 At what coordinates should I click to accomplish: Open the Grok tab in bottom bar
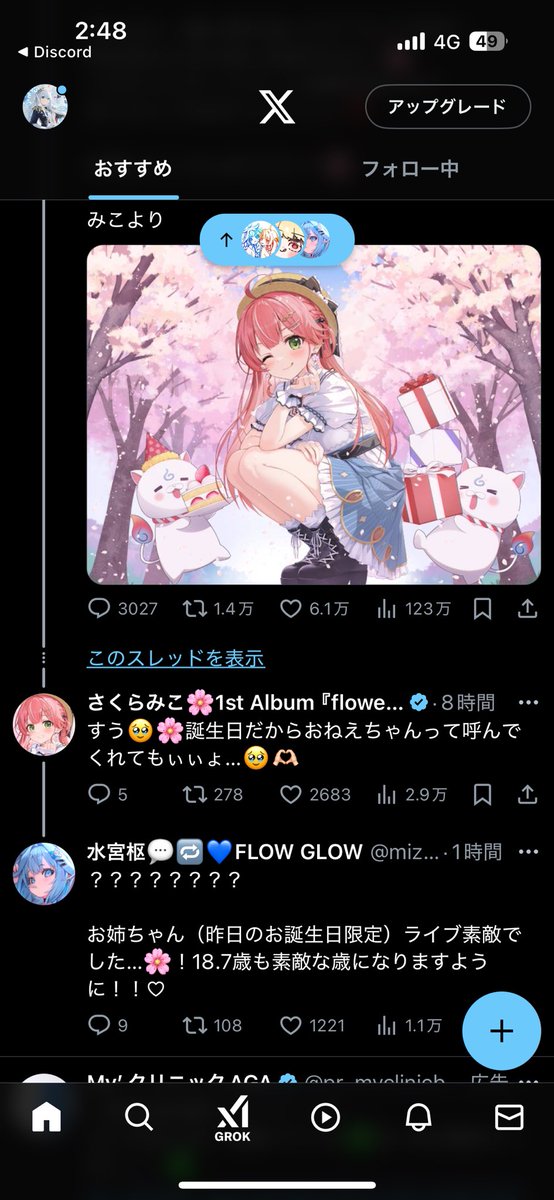click(233, 1118)
